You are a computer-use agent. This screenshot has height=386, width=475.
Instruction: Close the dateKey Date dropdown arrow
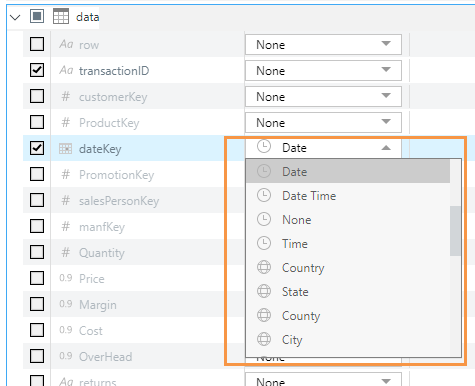386,148
